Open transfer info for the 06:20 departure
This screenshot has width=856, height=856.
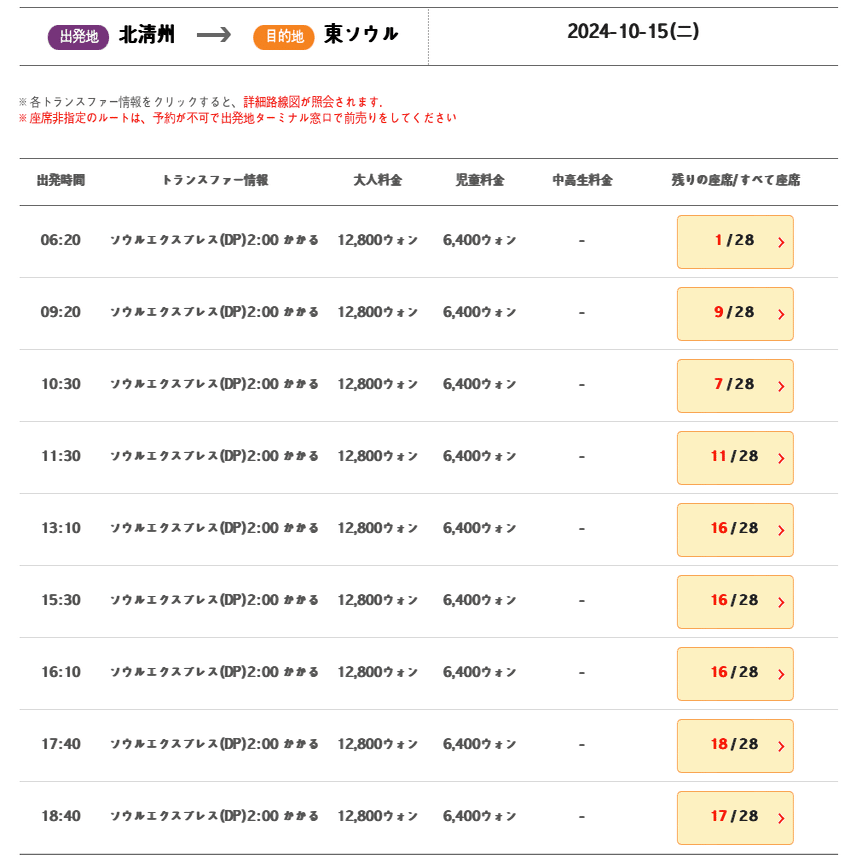coord(214,241)
